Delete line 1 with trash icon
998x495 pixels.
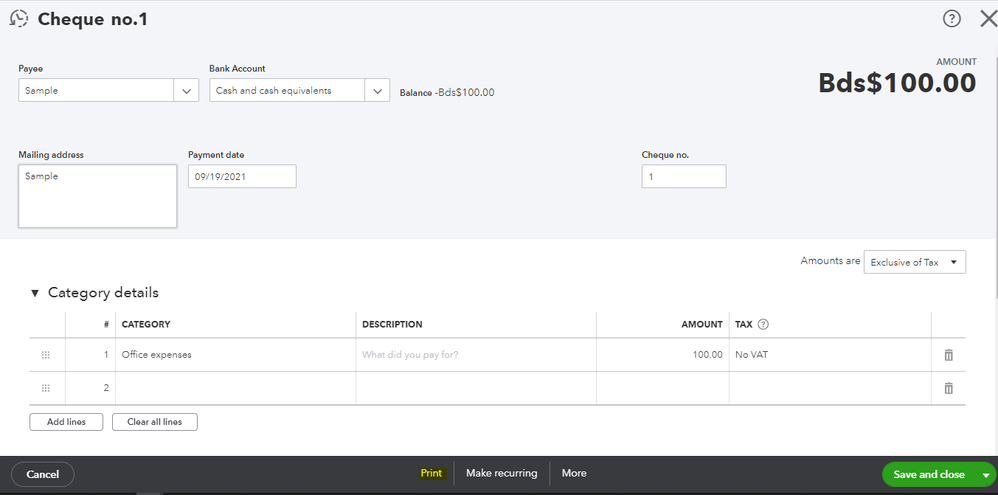(948, 355)
